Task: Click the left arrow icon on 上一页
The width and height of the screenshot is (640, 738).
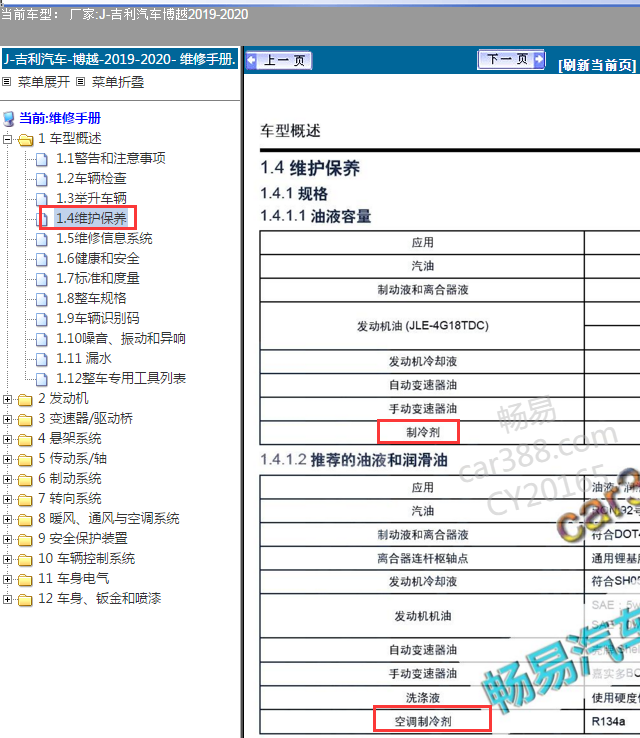Action: (x=252, y=60)
